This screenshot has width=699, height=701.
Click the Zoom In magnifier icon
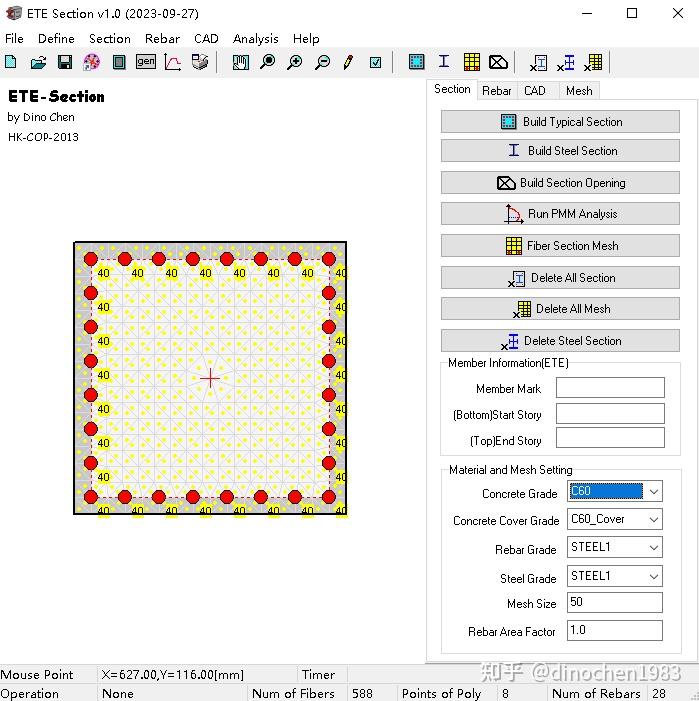(295, 62)
